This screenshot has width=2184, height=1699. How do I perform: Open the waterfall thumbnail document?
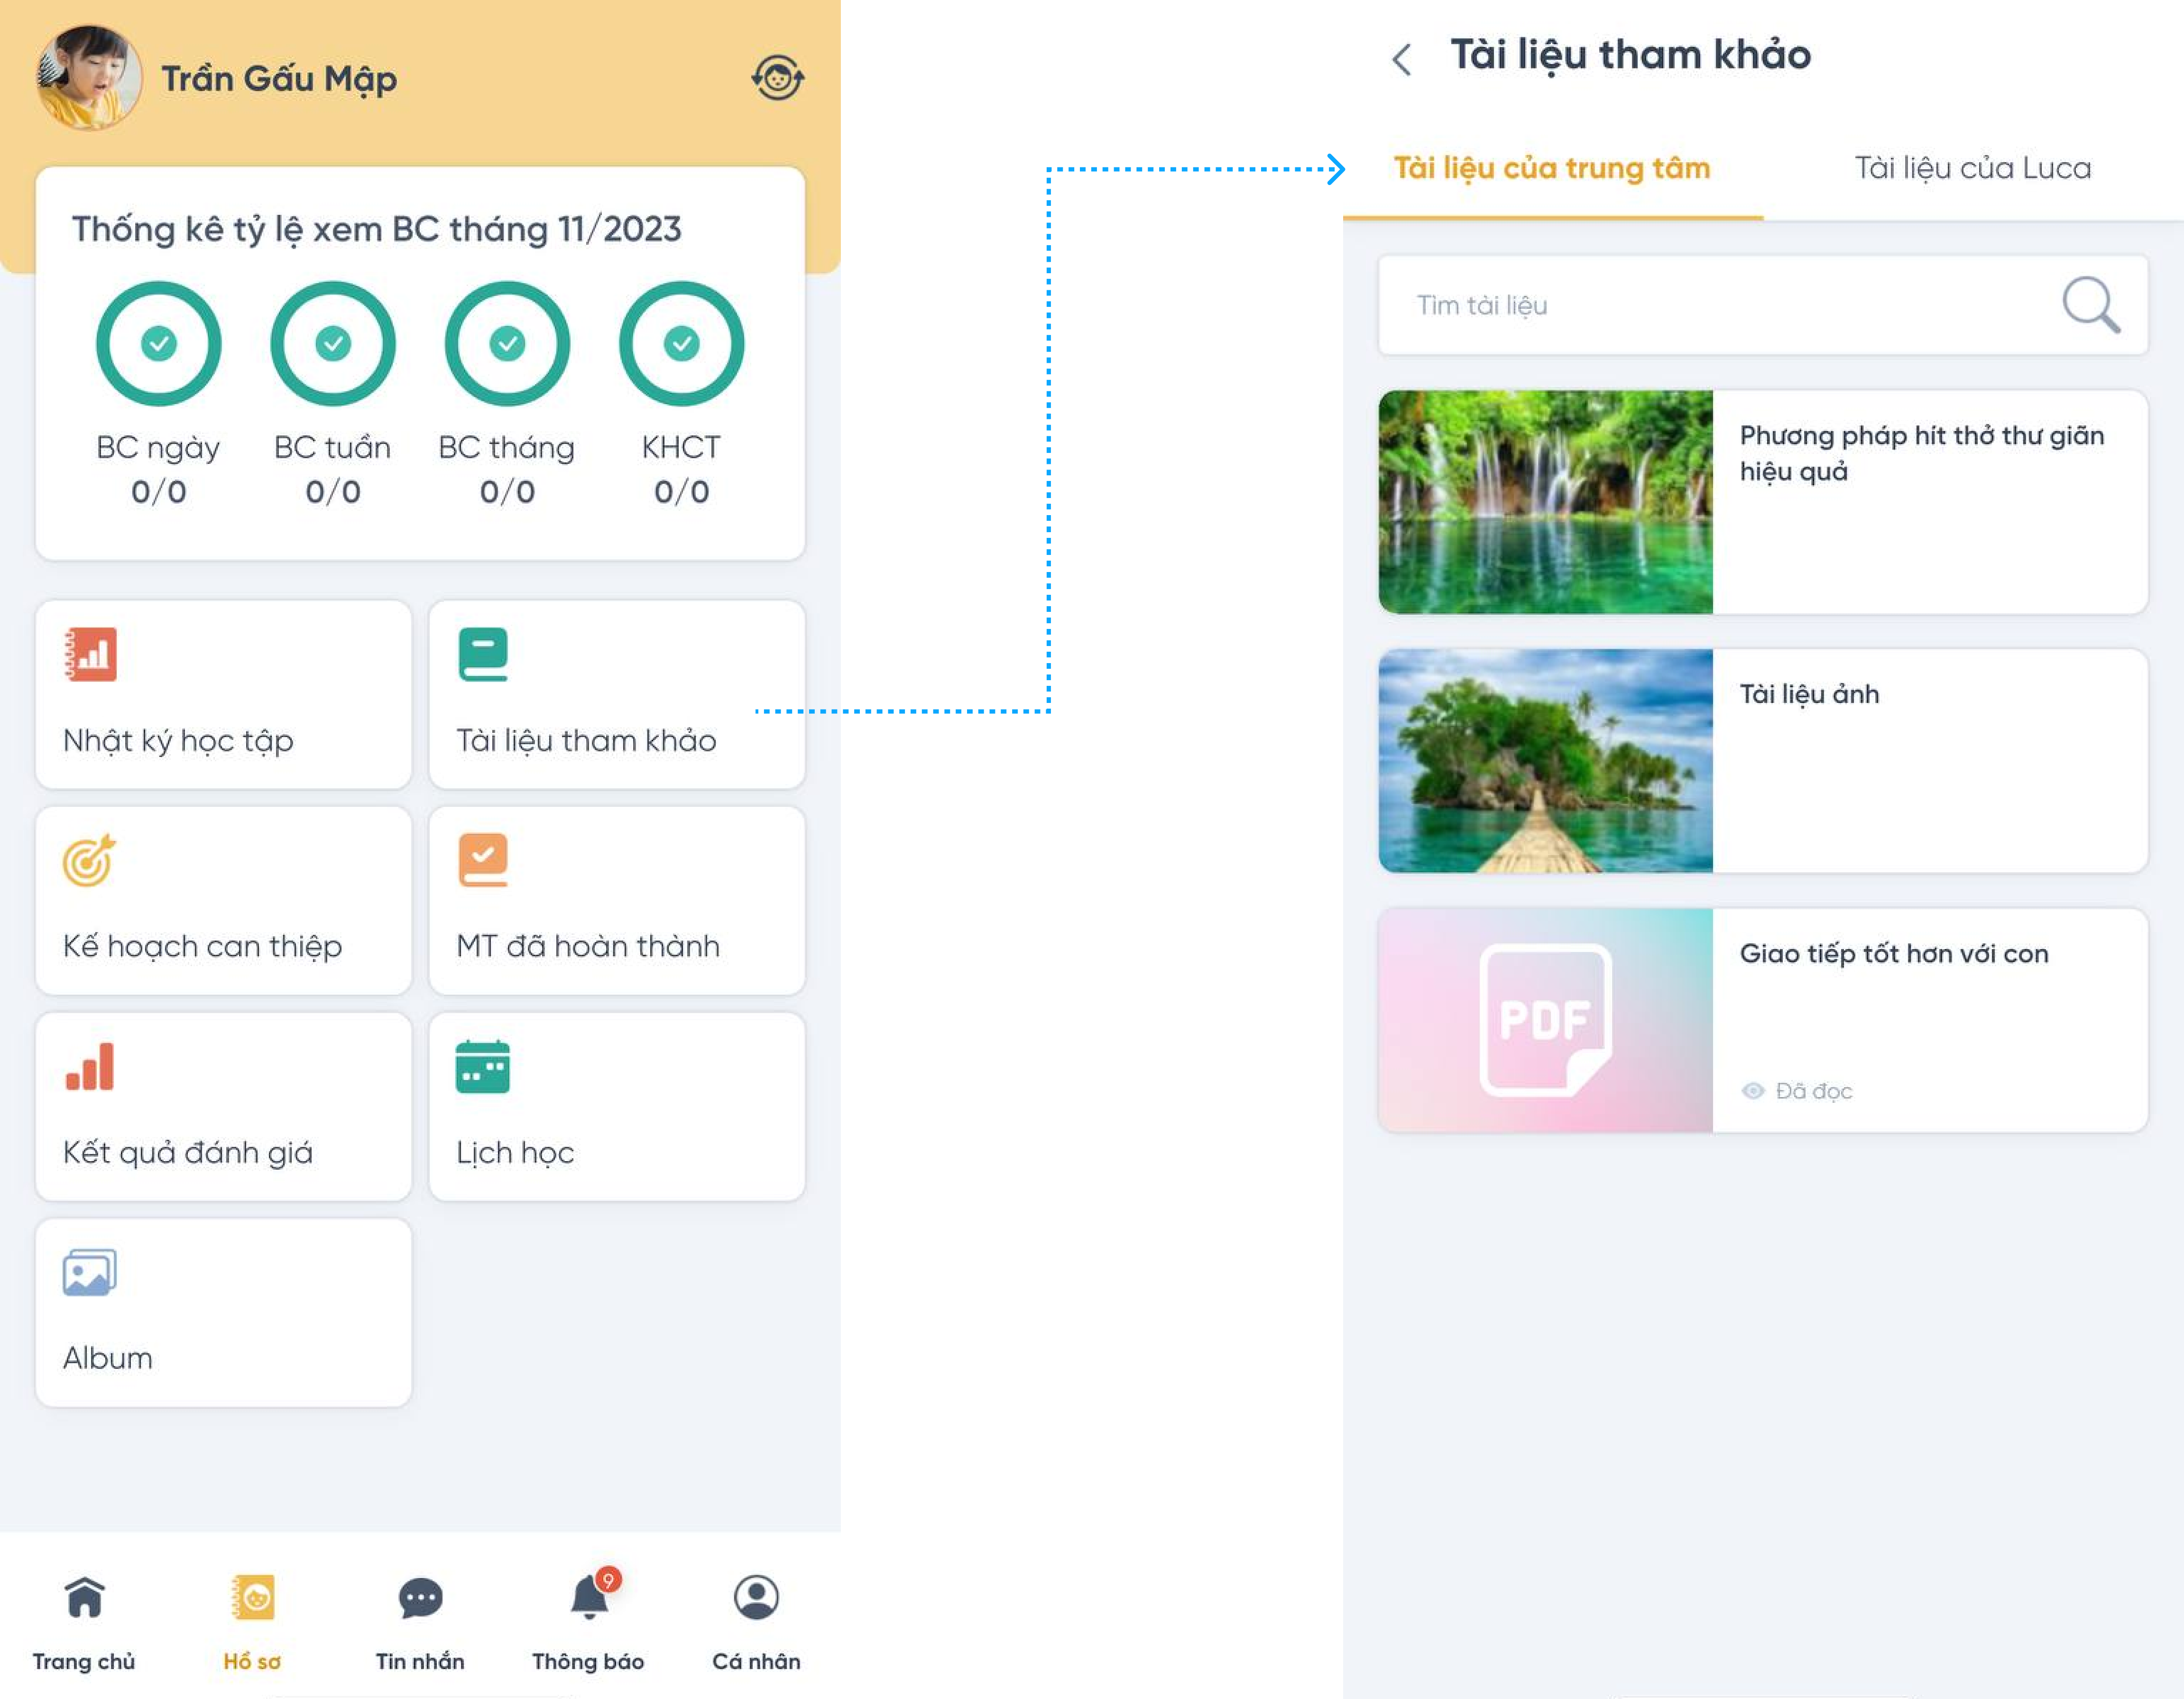pyautogui.click(x=1545, y=502)
